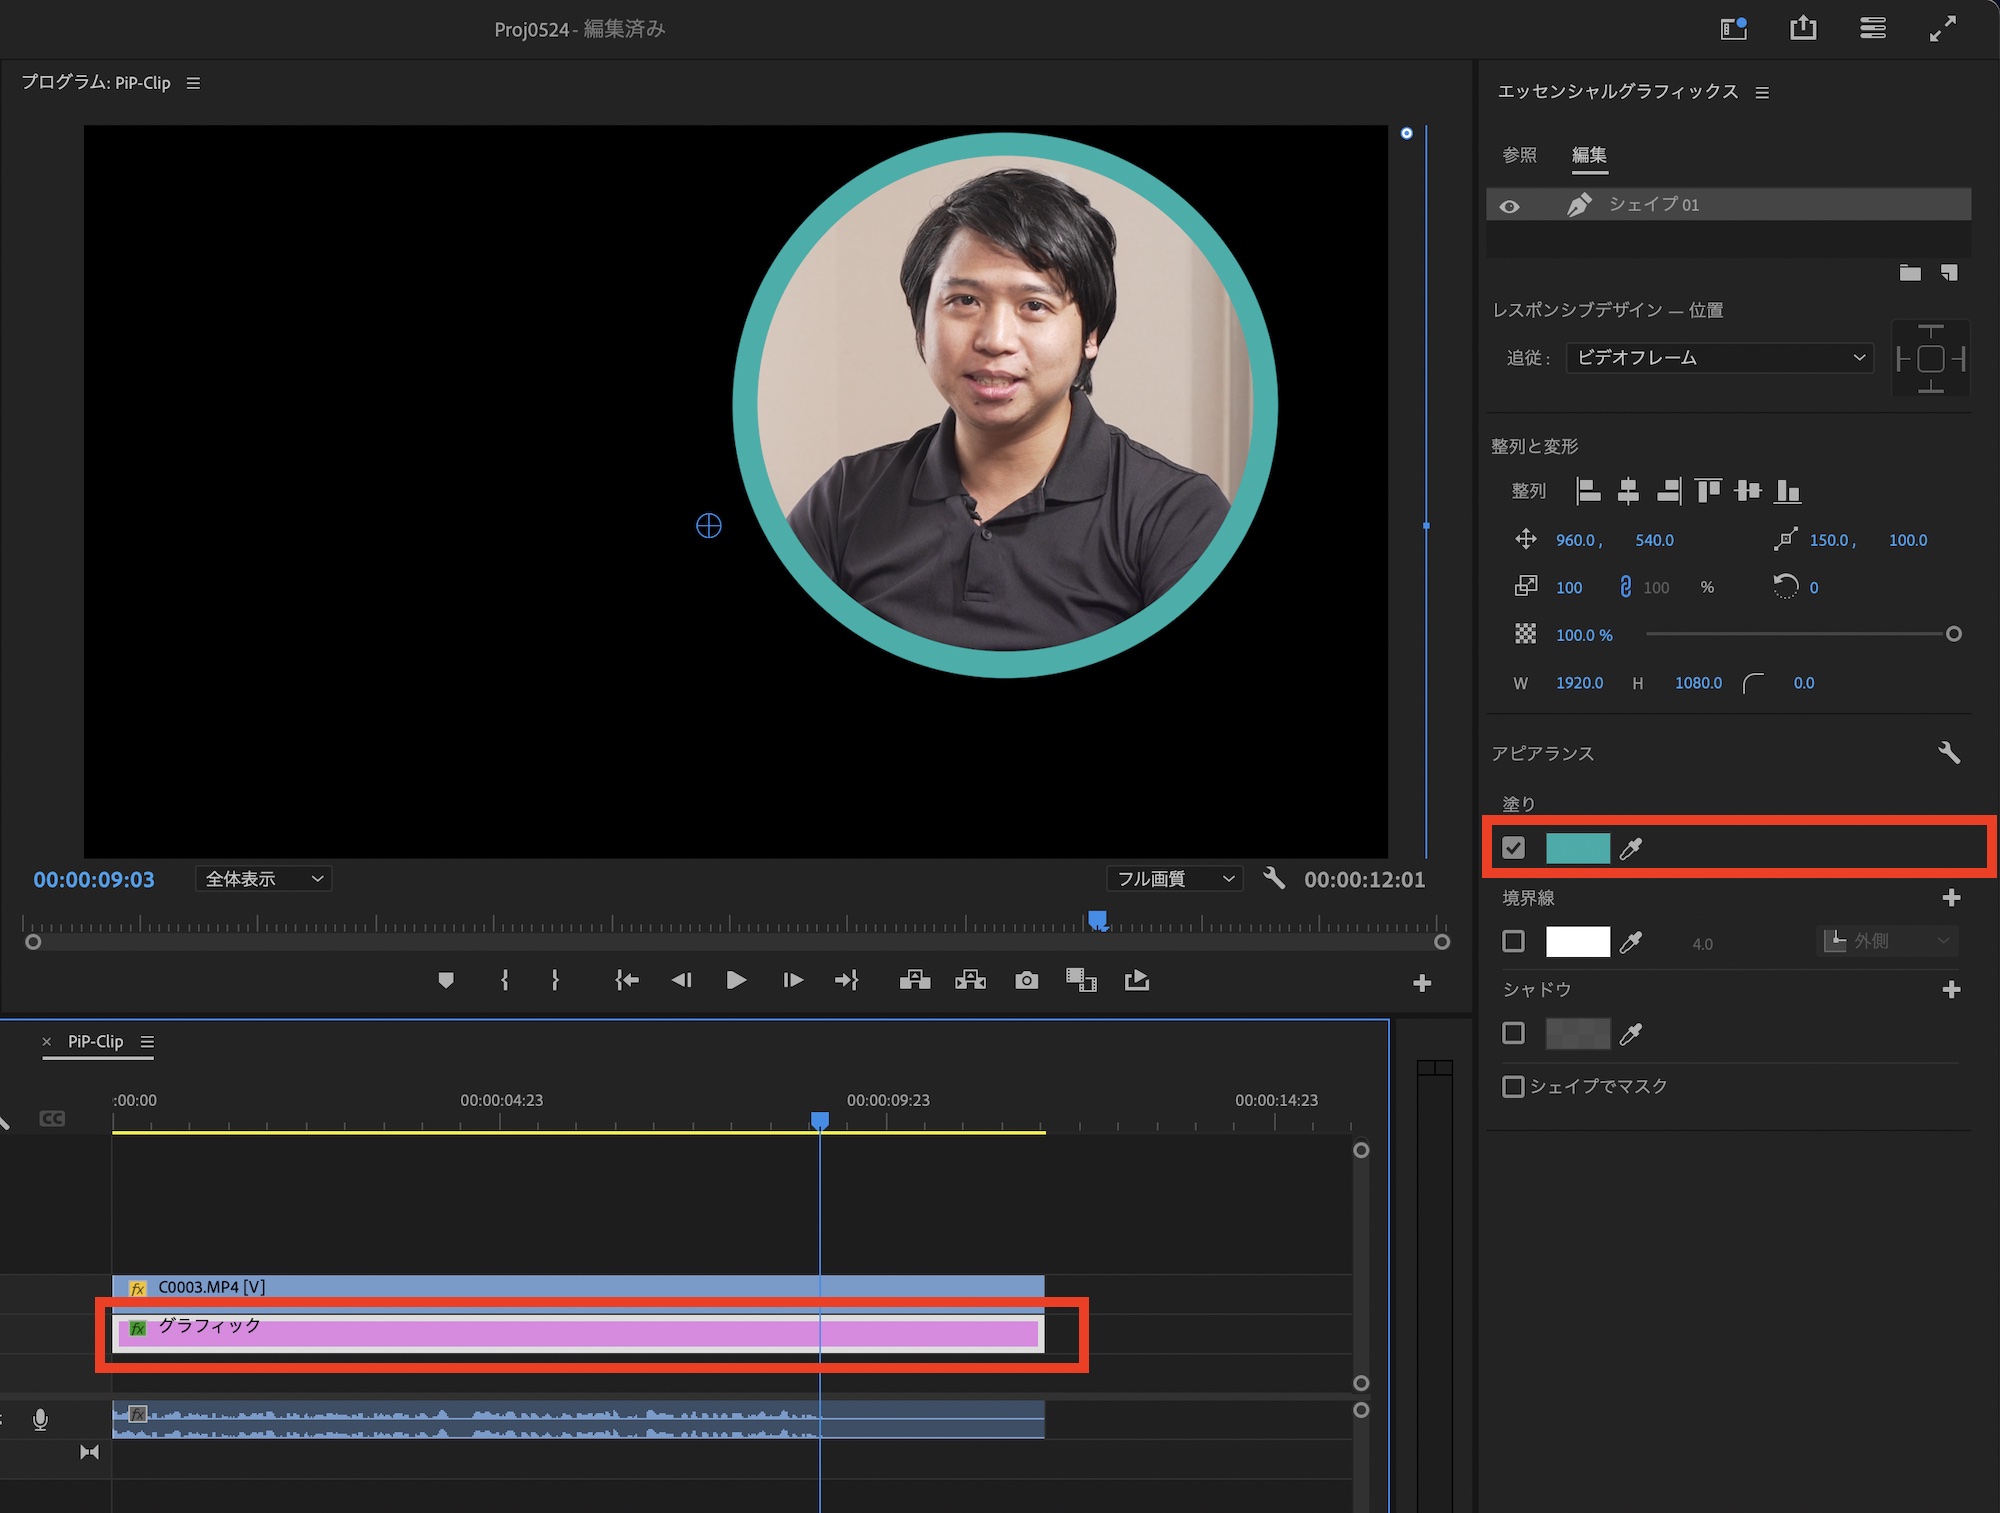Open the 全体表示 zoom level dropdown

tap(264, 879)
